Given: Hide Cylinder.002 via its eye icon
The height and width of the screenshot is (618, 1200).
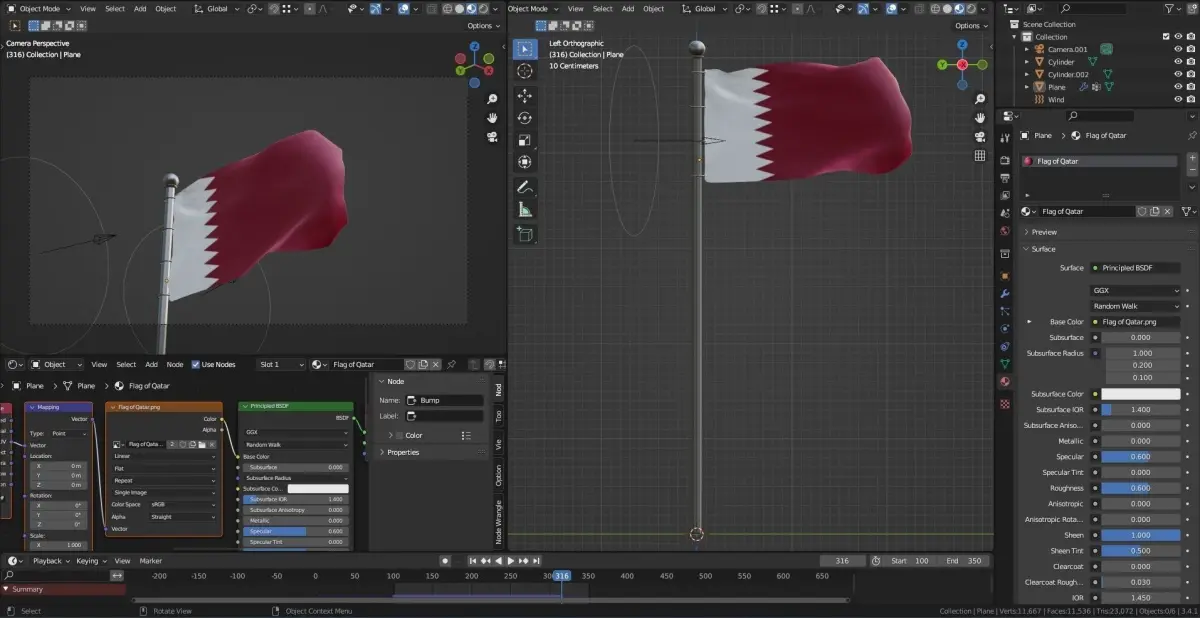Looking at the screenshot, I should pos(1177,74).
